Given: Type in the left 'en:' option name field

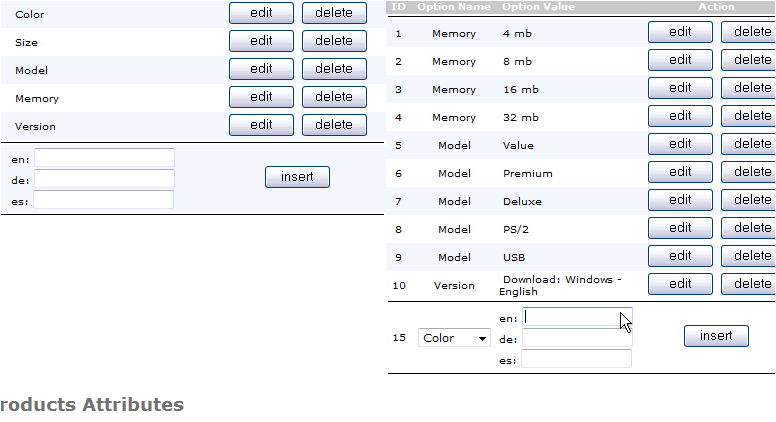Looking at the screenshot, I should [x=104, y=158].
